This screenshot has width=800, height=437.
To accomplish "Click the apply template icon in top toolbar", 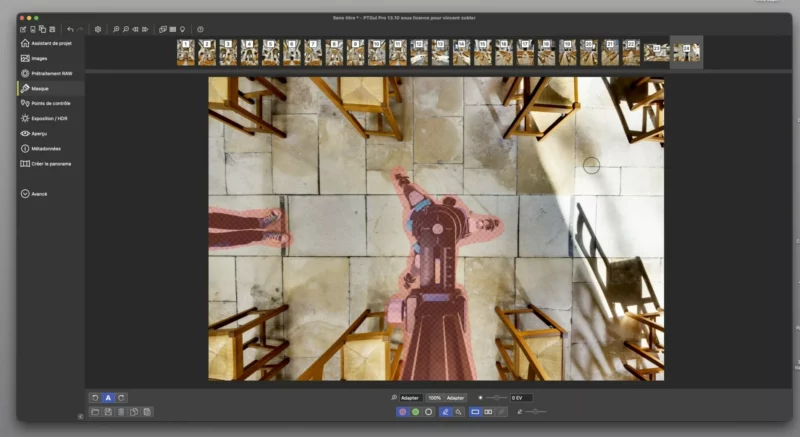I will (x=42, y=30).
